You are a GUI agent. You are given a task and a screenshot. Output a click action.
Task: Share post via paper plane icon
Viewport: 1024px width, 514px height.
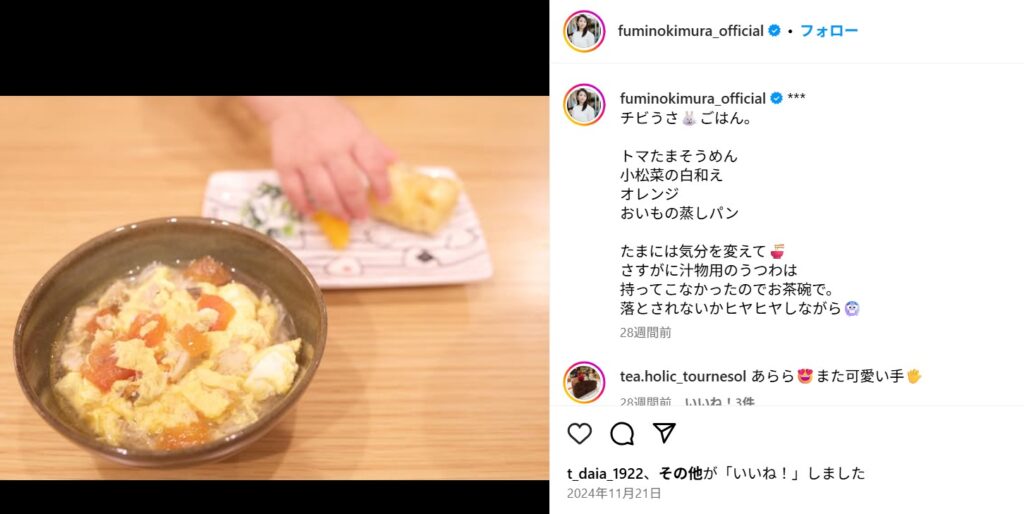click(664, 433)
